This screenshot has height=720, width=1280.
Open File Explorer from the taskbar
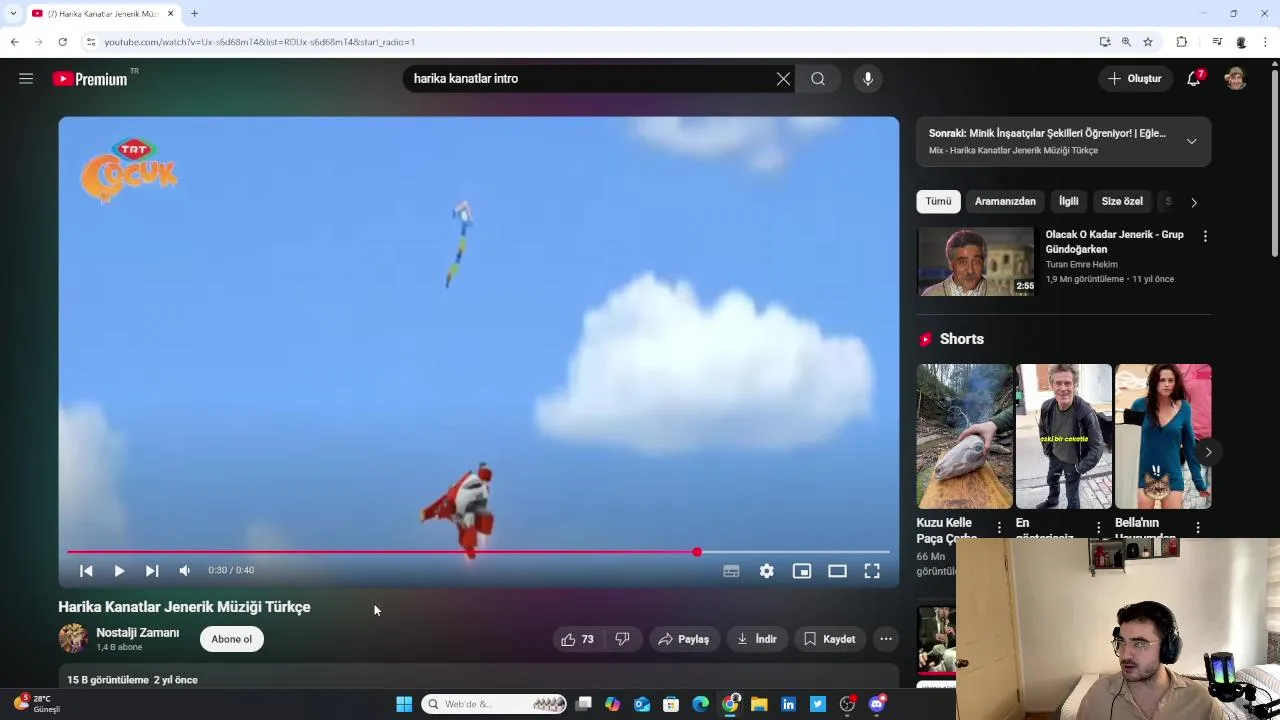point(759,704)
